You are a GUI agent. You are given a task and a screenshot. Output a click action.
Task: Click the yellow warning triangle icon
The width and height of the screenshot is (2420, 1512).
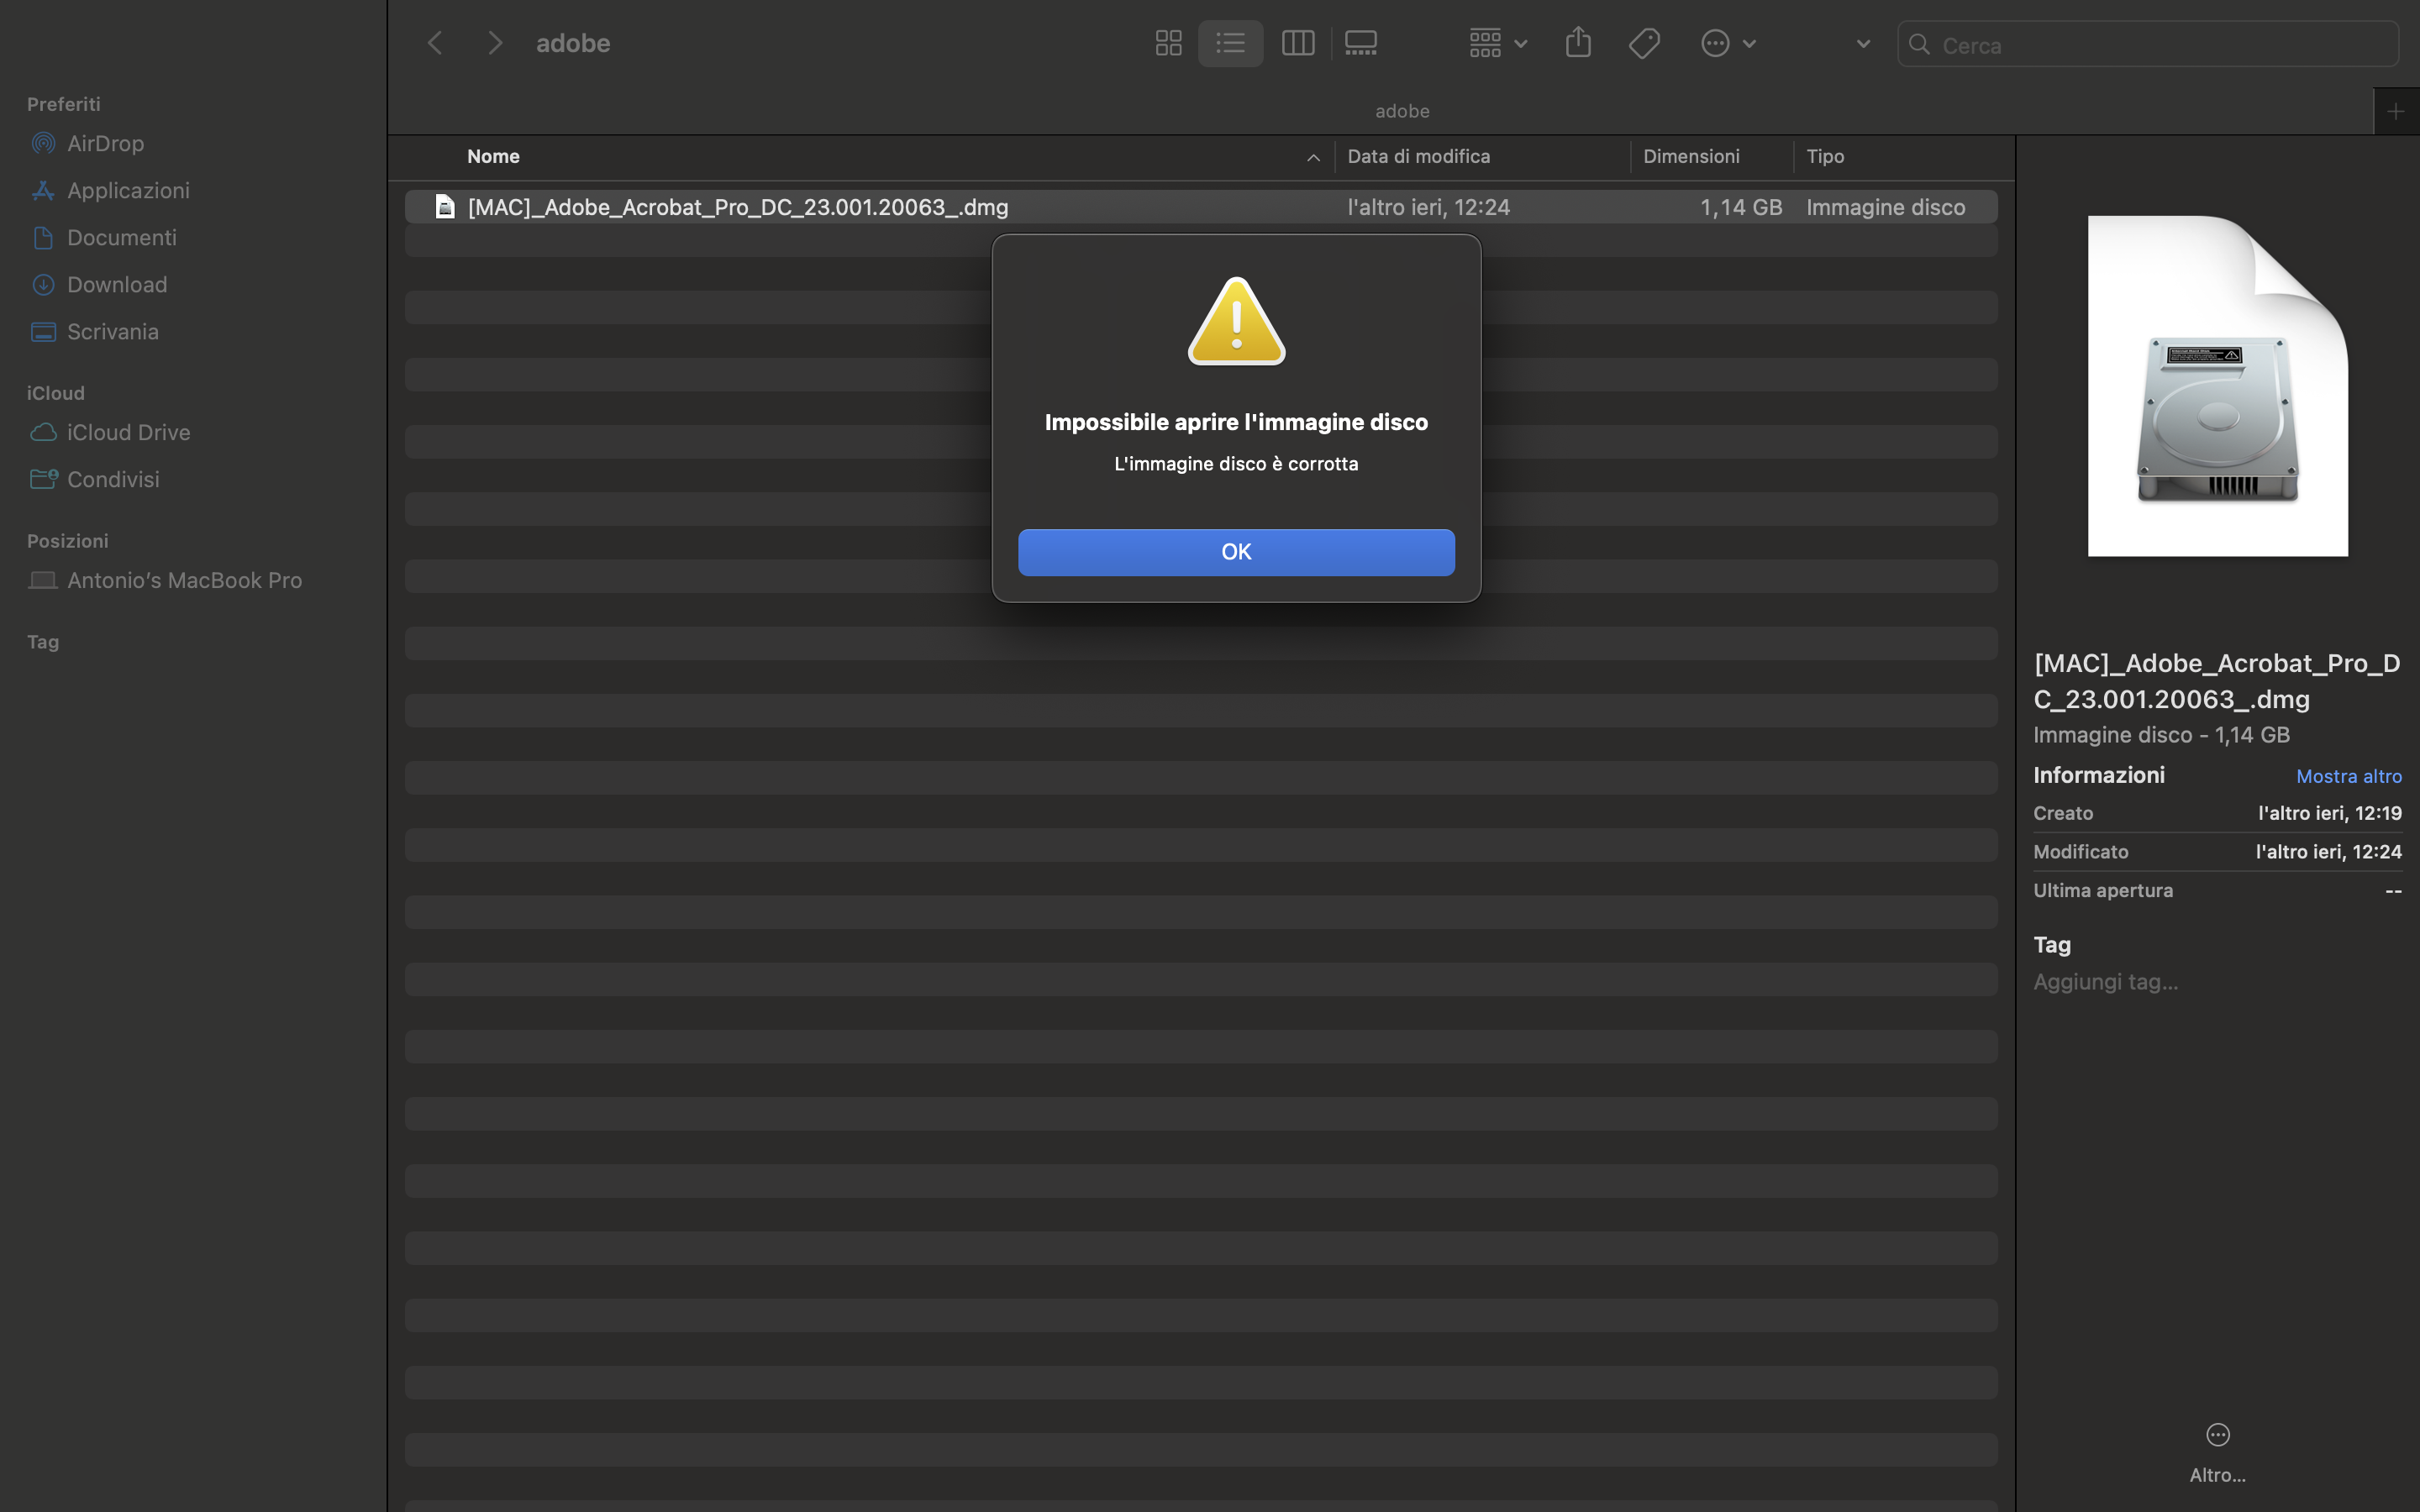[x=1236, y=322]
